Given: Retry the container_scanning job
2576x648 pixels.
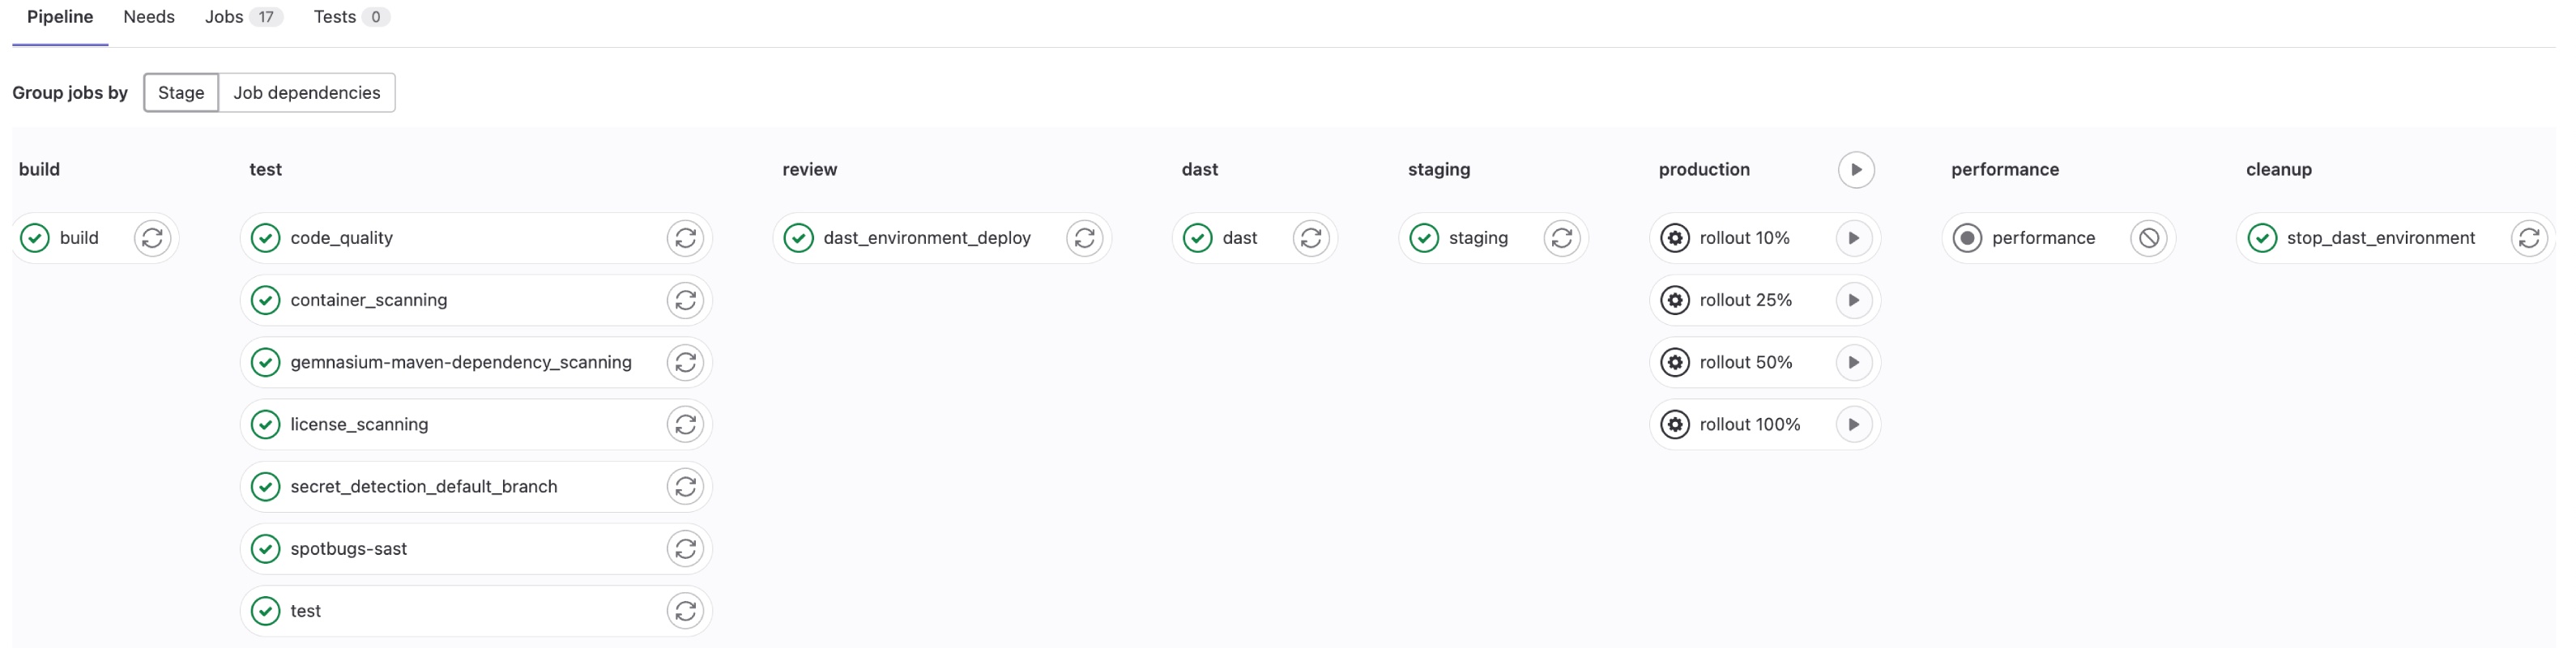Looking at the screenshot, I should [685, 300].
